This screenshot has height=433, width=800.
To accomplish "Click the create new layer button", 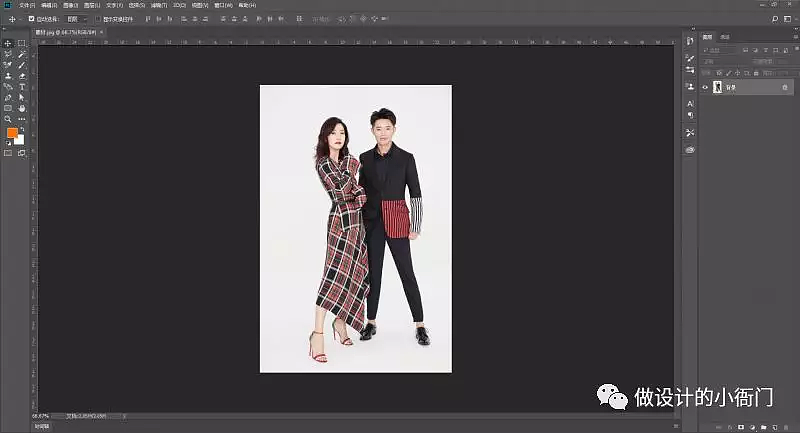I will pyautogui.click(x=775, y=427).
